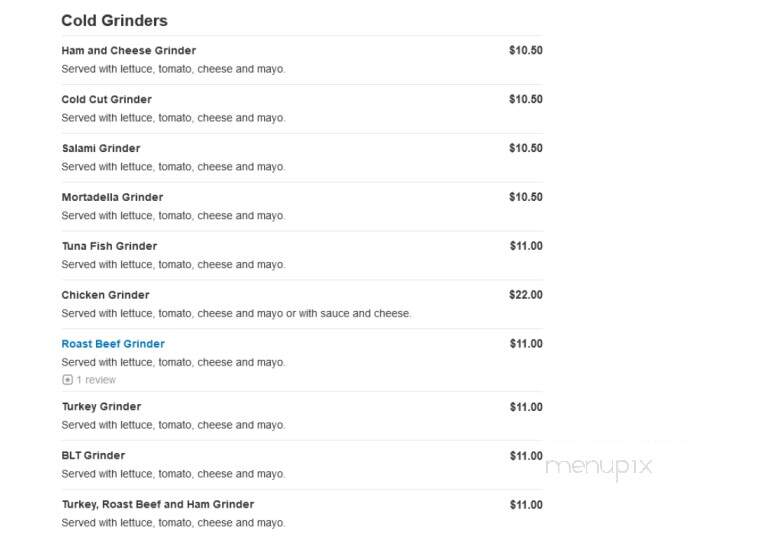Screen dimensions: 778x549
Task: Select the Turkey Grinder item
Action: pyautogui.click(x=101, y=407)
